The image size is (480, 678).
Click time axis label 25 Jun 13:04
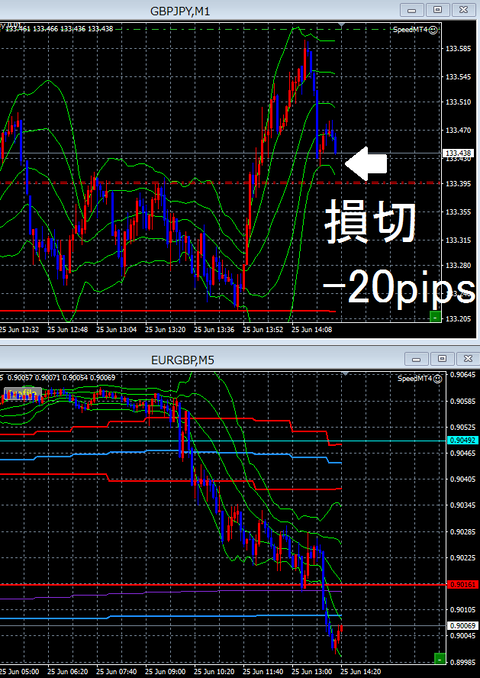coord(116,329)
